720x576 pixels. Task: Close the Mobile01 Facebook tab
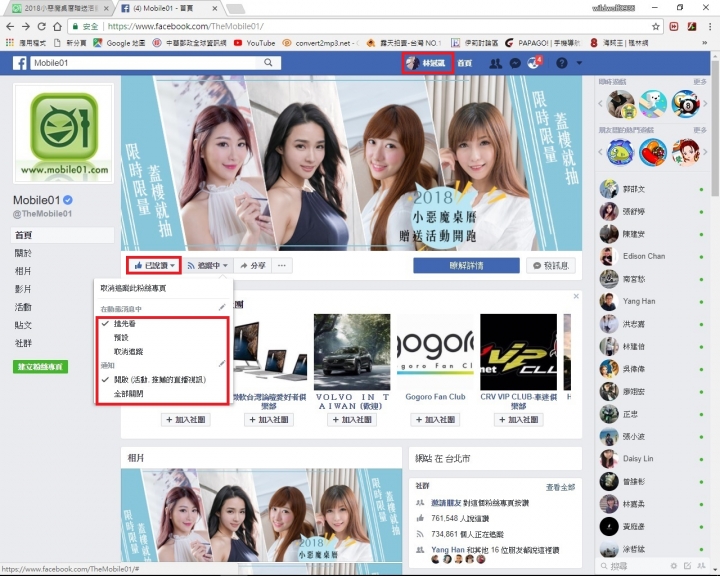pyautogui.click(x=215, y=8)
